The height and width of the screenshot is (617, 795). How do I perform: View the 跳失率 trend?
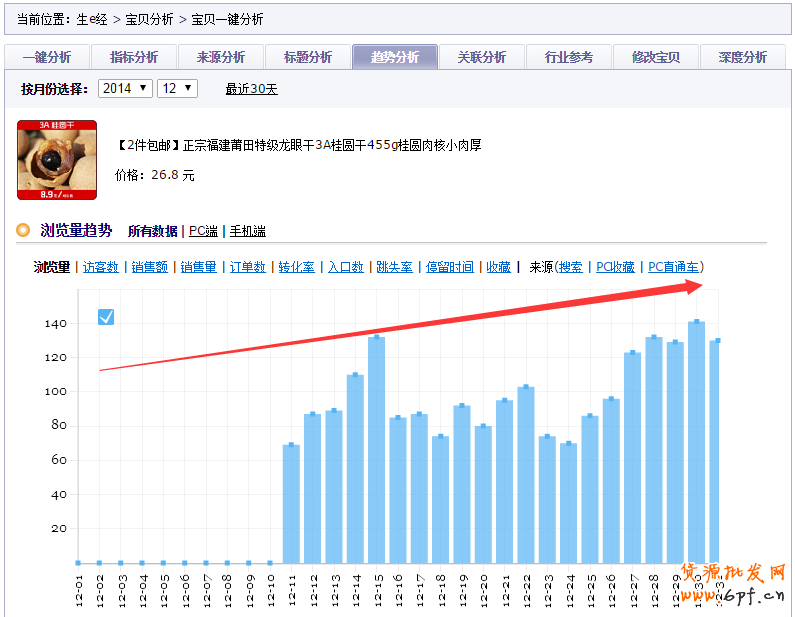click(x=394, y=267)
